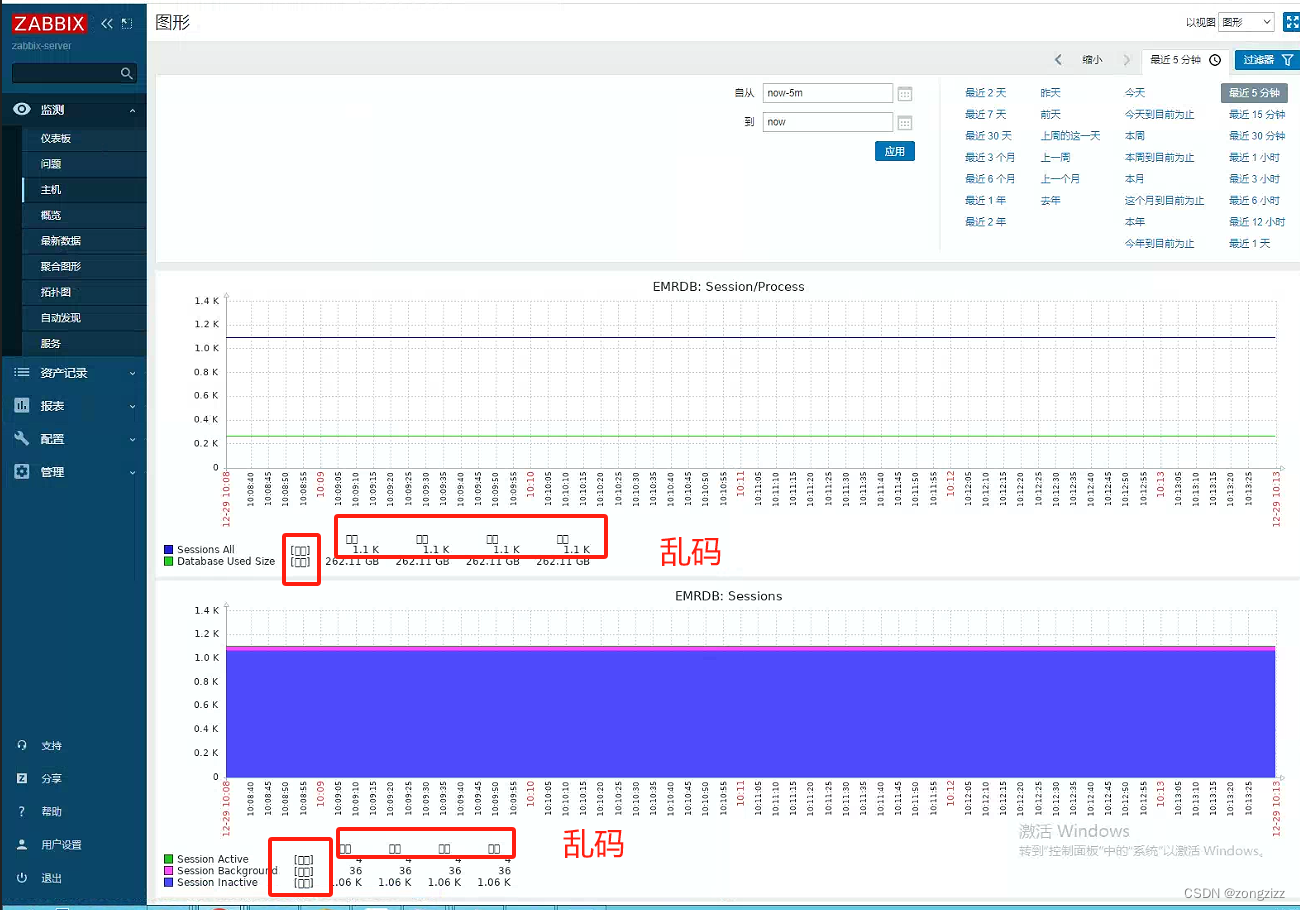1300x910 pixels.
Task: Click the bar-chart icon for 报表
Action: point(22,406)
